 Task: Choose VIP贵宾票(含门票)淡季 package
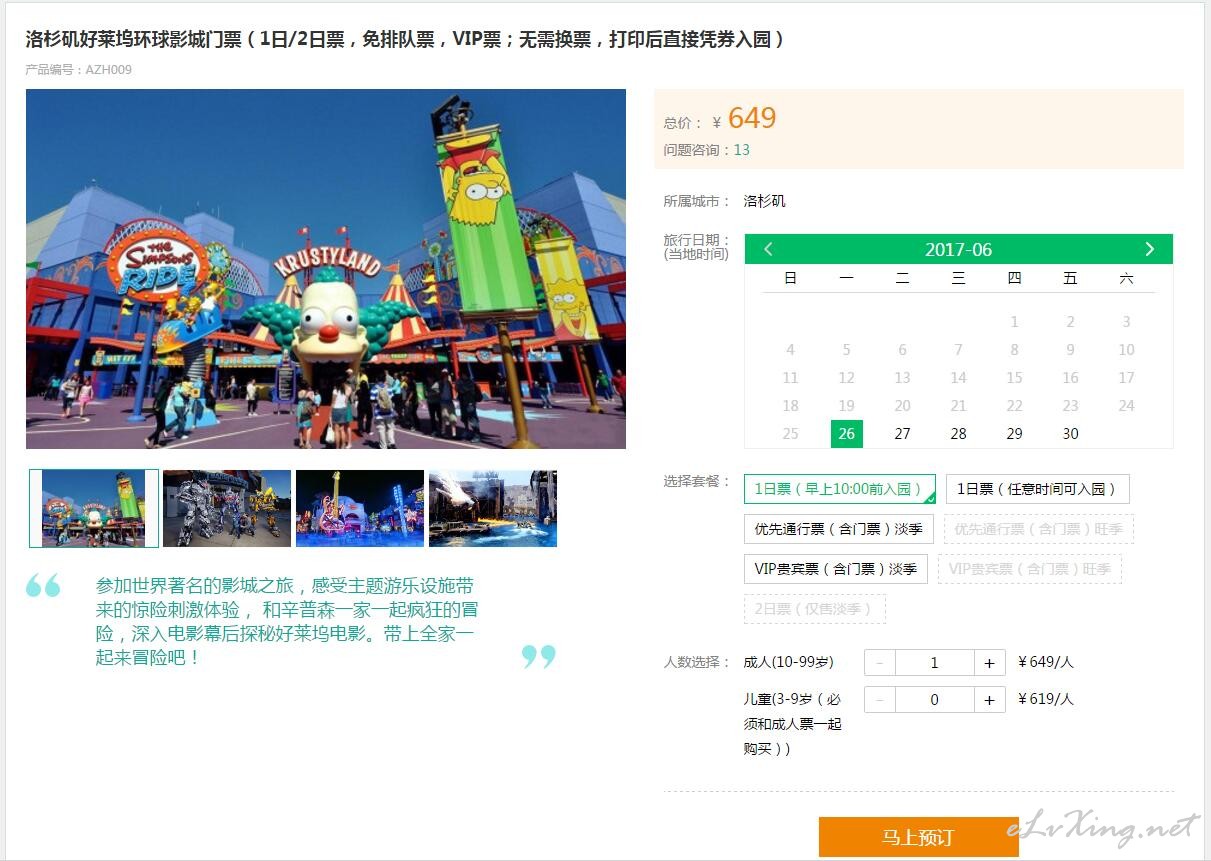click(836, 569)
